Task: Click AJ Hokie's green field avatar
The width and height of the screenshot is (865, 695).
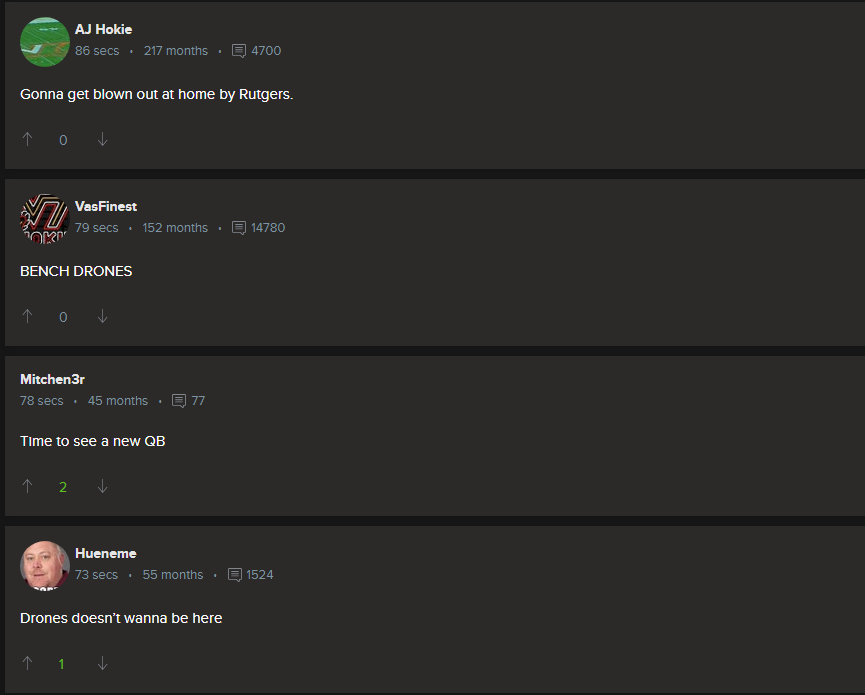Action: point(45,42)
